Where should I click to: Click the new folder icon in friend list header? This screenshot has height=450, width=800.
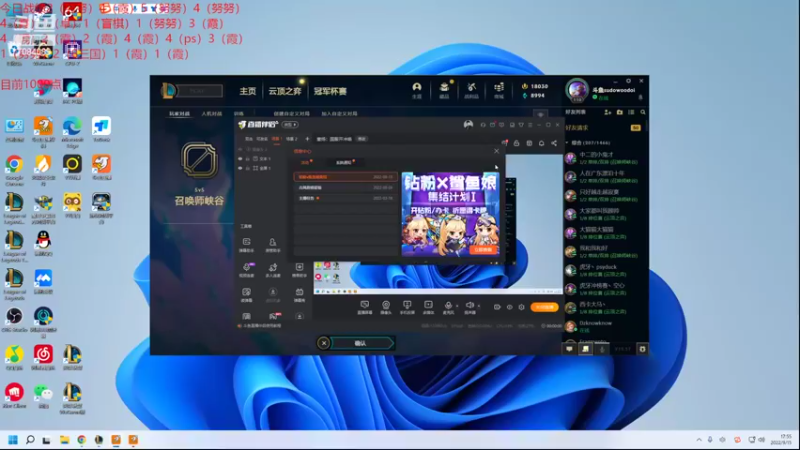pyautogui.click(x=619, y=112)
